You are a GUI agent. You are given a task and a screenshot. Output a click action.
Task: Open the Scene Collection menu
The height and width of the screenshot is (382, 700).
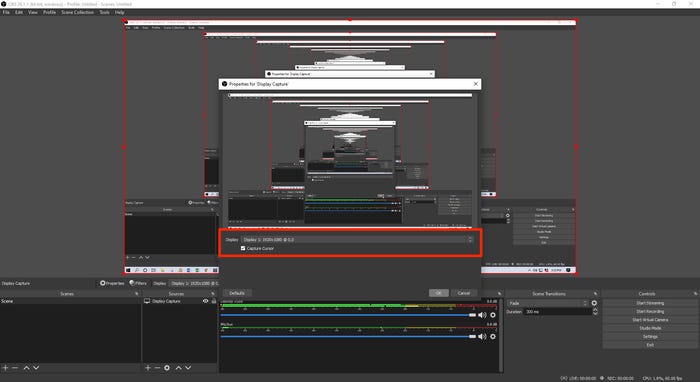coord(77,12)
